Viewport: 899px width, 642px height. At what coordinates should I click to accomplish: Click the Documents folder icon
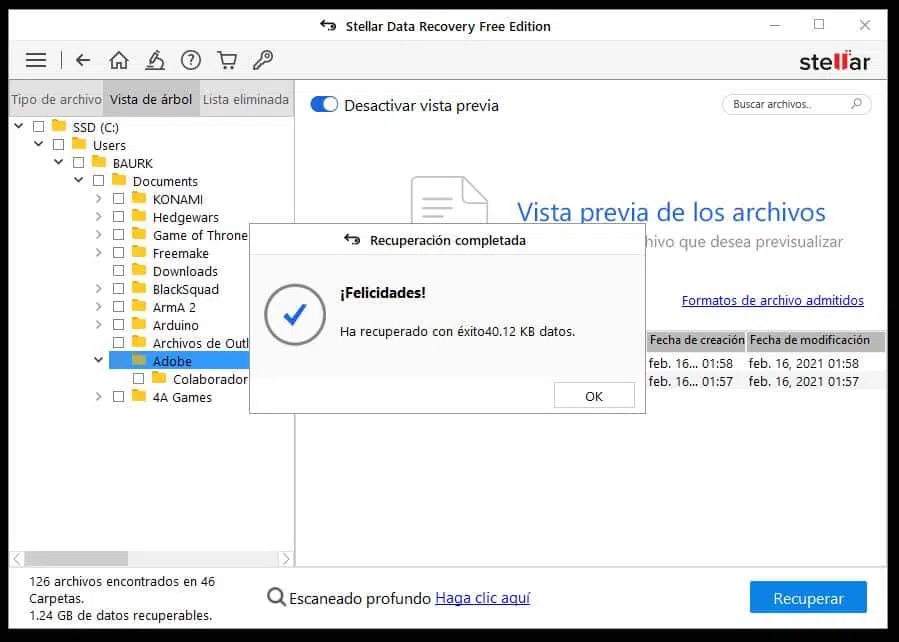119,180
